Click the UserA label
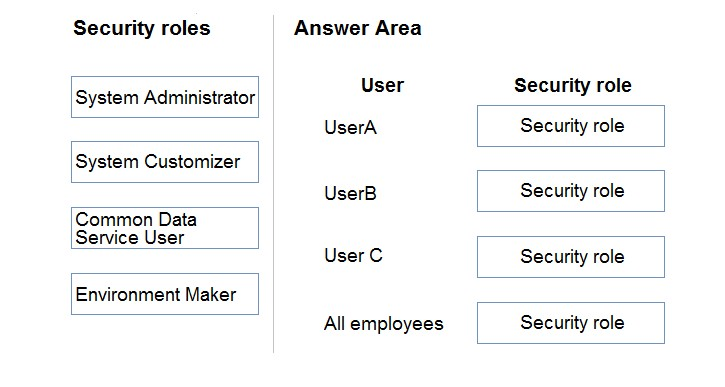This screenshot has width=725, height=387. [x=350, y=127]
